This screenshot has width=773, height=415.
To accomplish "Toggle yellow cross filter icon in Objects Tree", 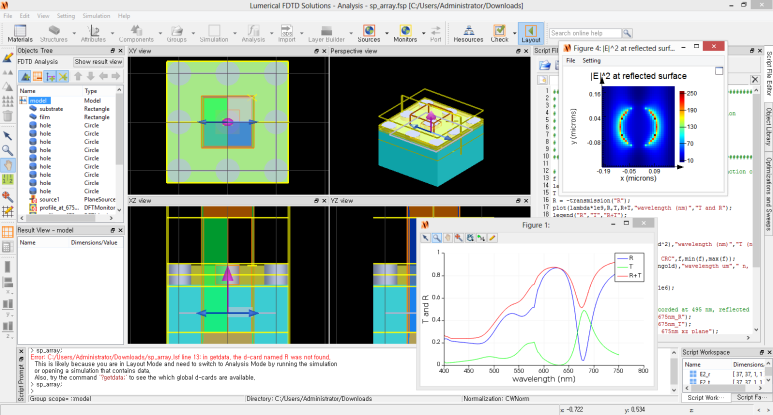I will (x=63, y=76).
